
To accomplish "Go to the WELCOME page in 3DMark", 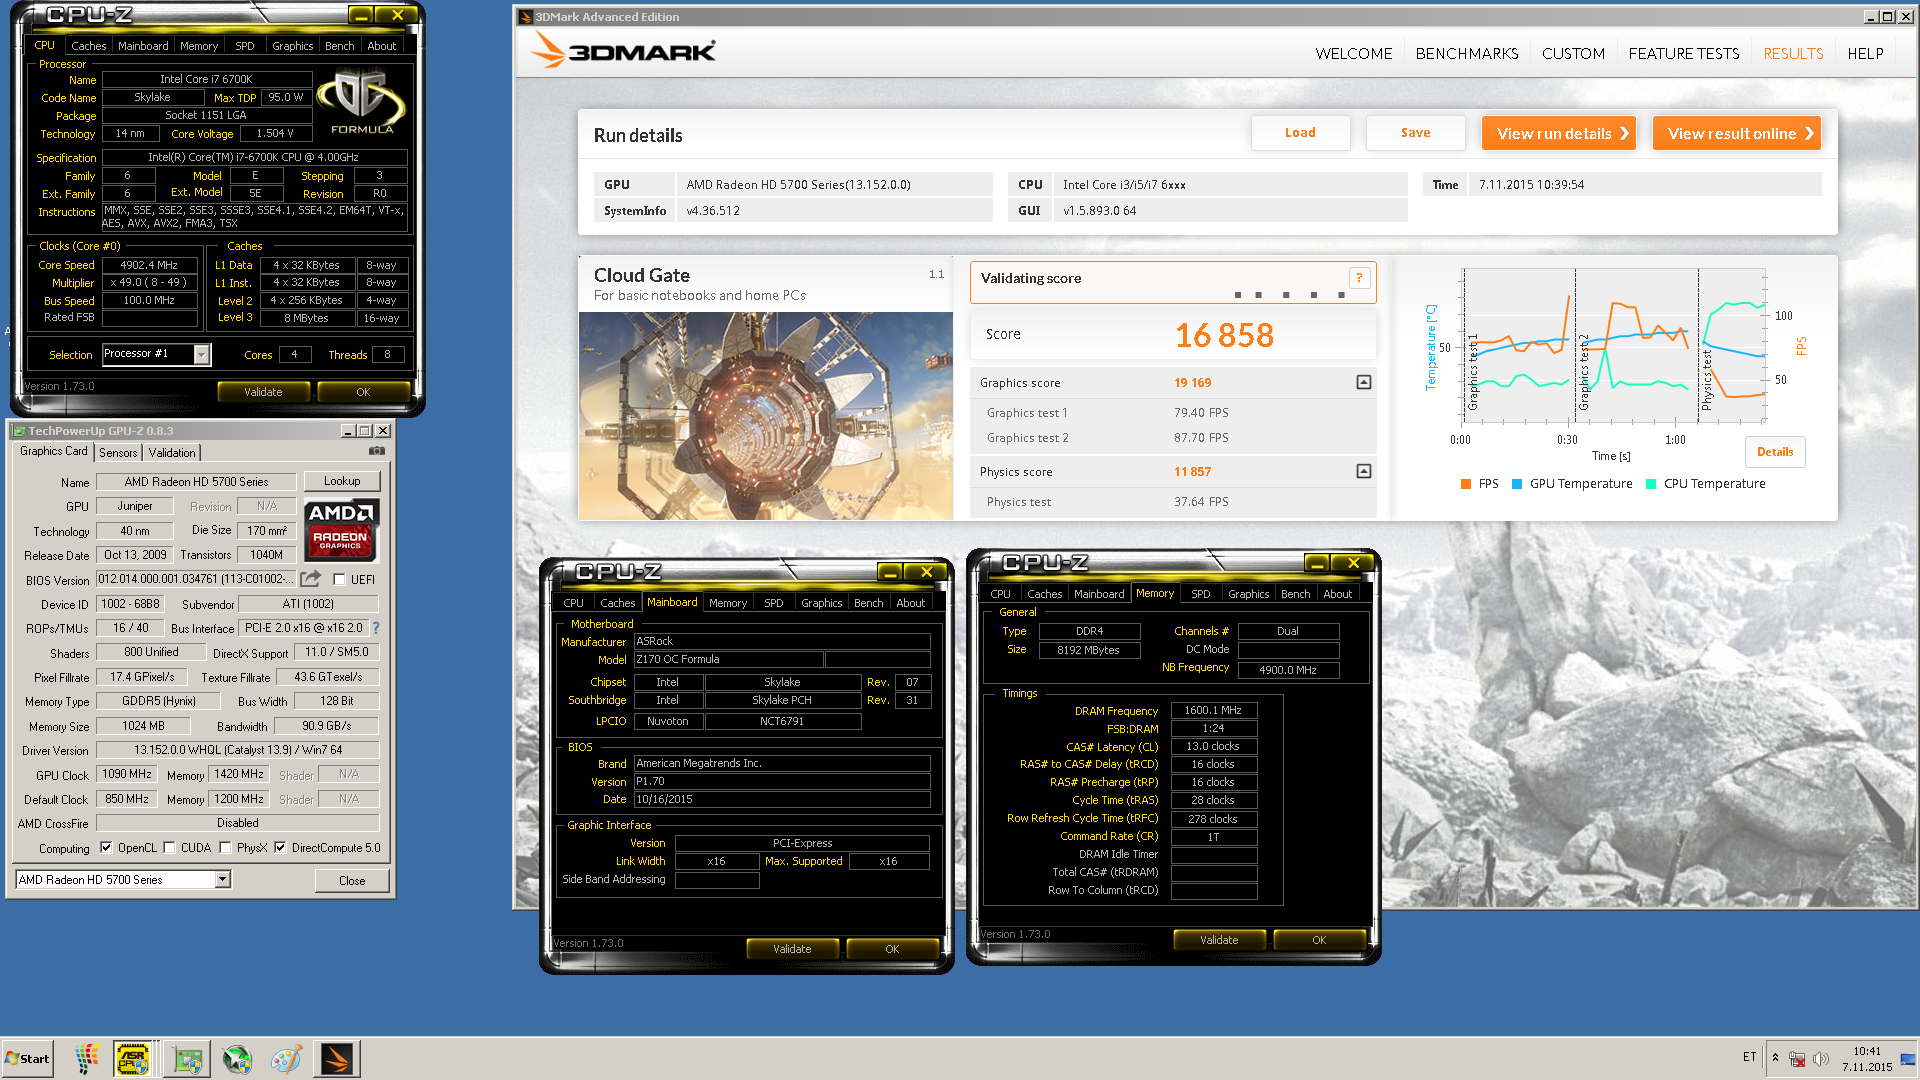I will [1353, 54].
